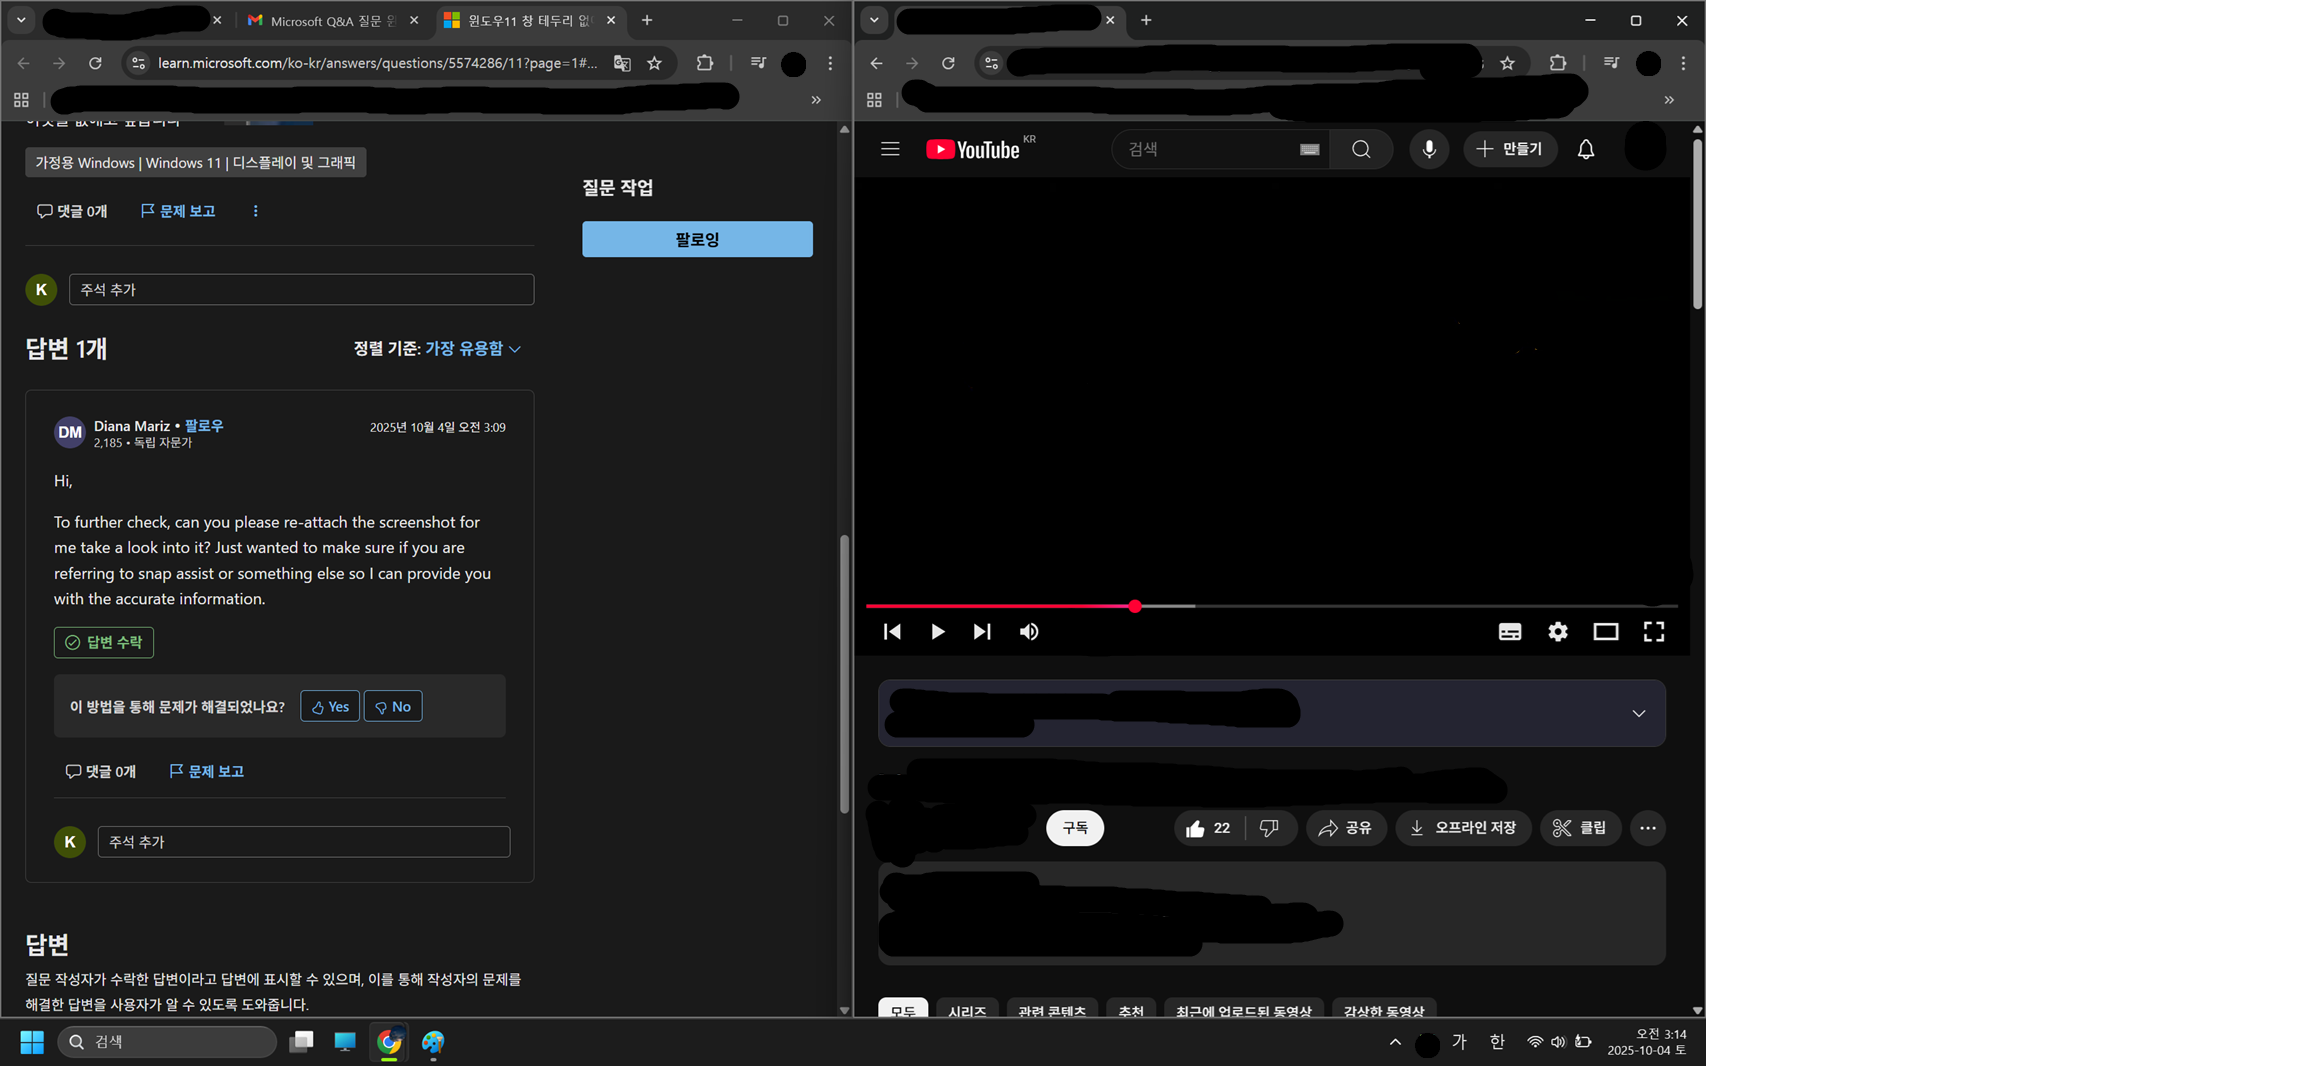Open the 클립 scissors clip tool
Viewport: 2312px width, 1066px height.
pos(1580,828)
